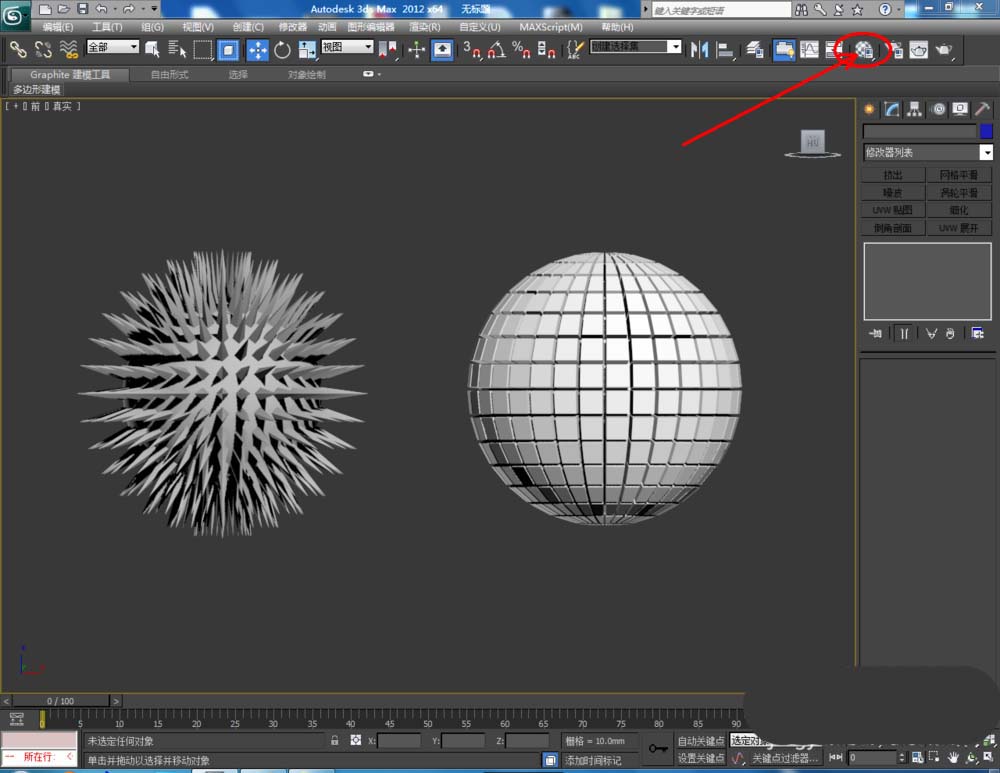Click the Mirror tool icon
The width and height of the screenshot is (1000, 773).
click(x=700, y=49)
